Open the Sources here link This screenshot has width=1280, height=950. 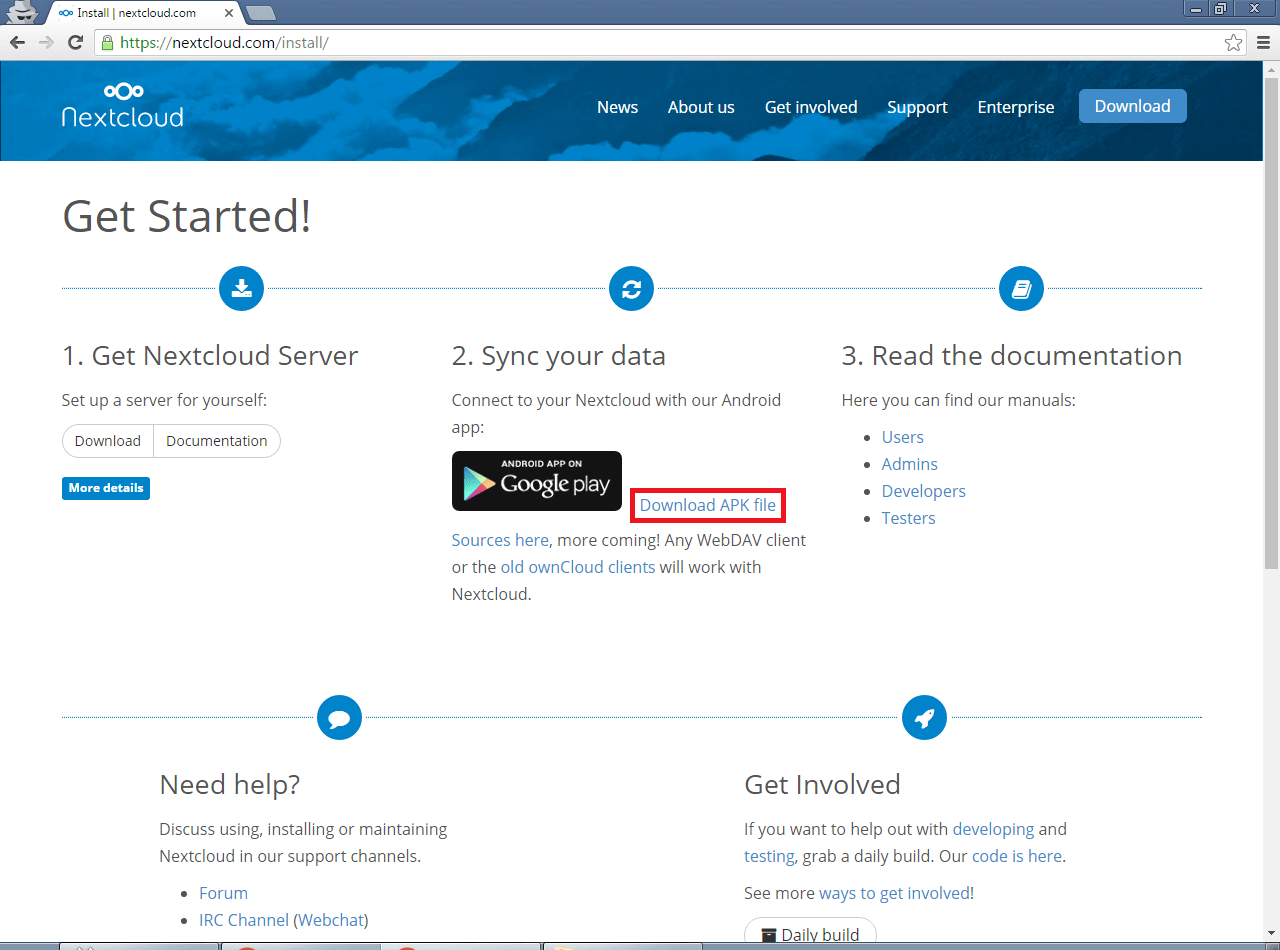(500, 540)
